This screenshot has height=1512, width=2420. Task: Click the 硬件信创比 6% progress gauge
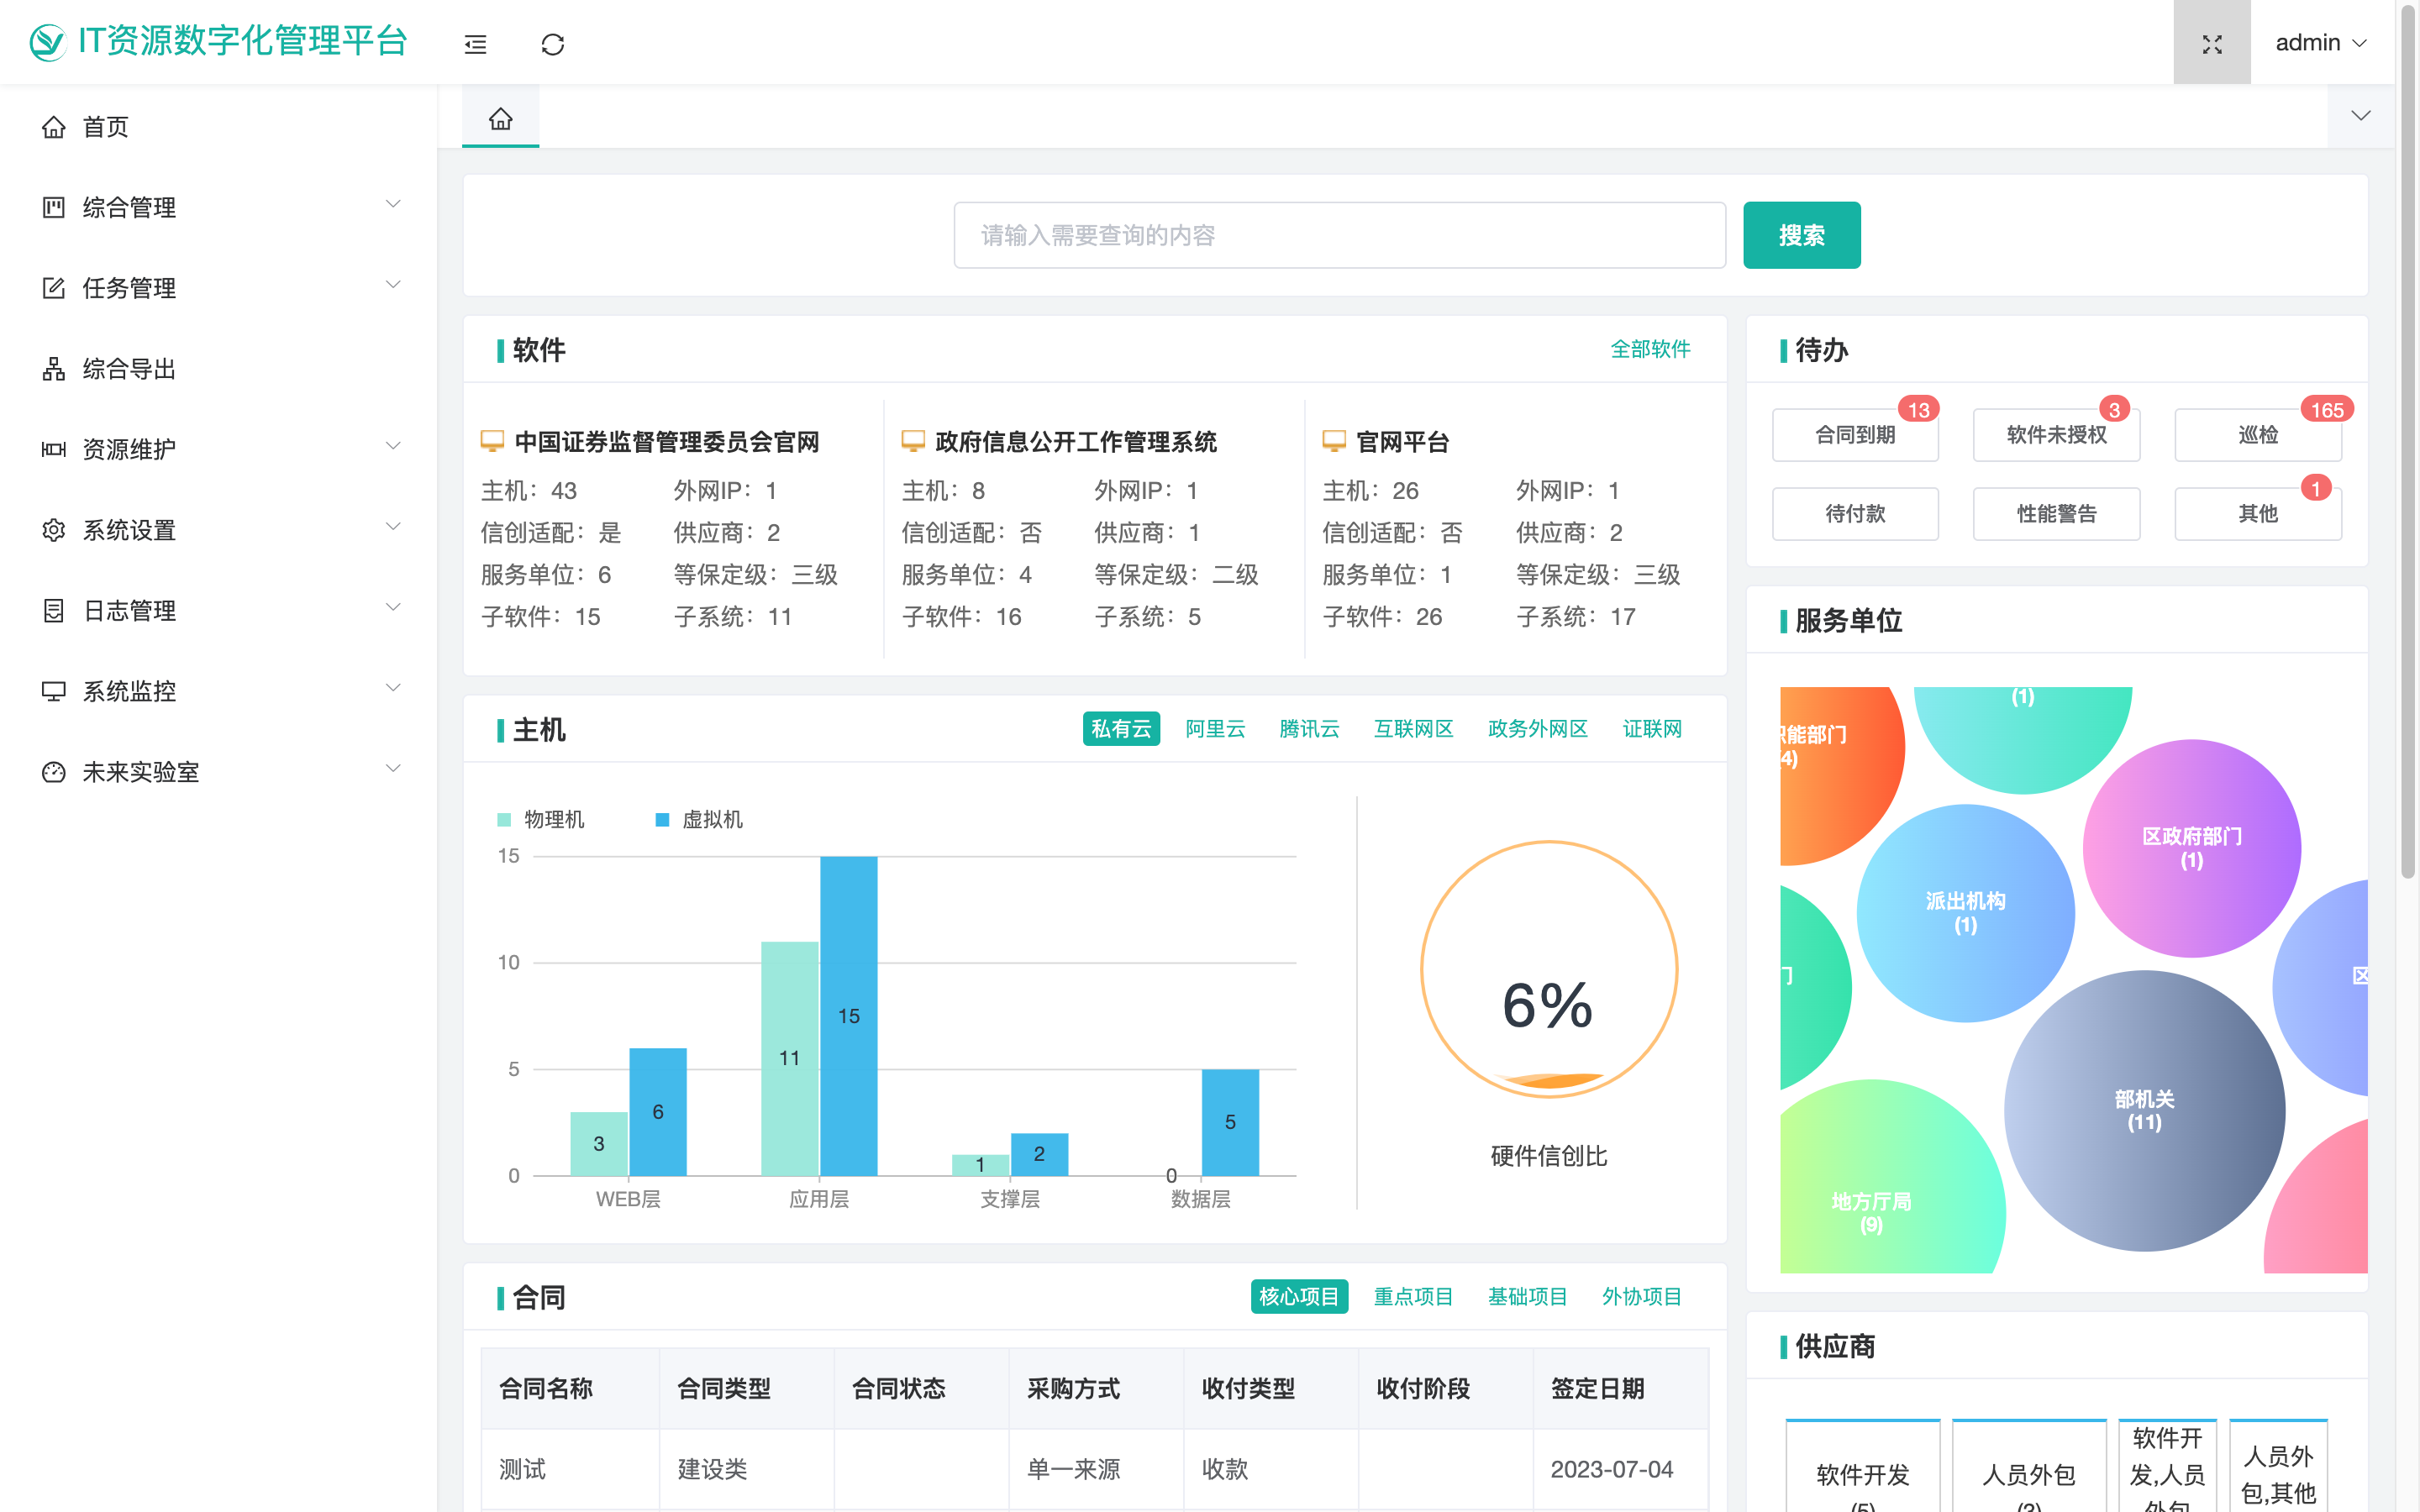pyautogui.click(x=1549, y=969)
